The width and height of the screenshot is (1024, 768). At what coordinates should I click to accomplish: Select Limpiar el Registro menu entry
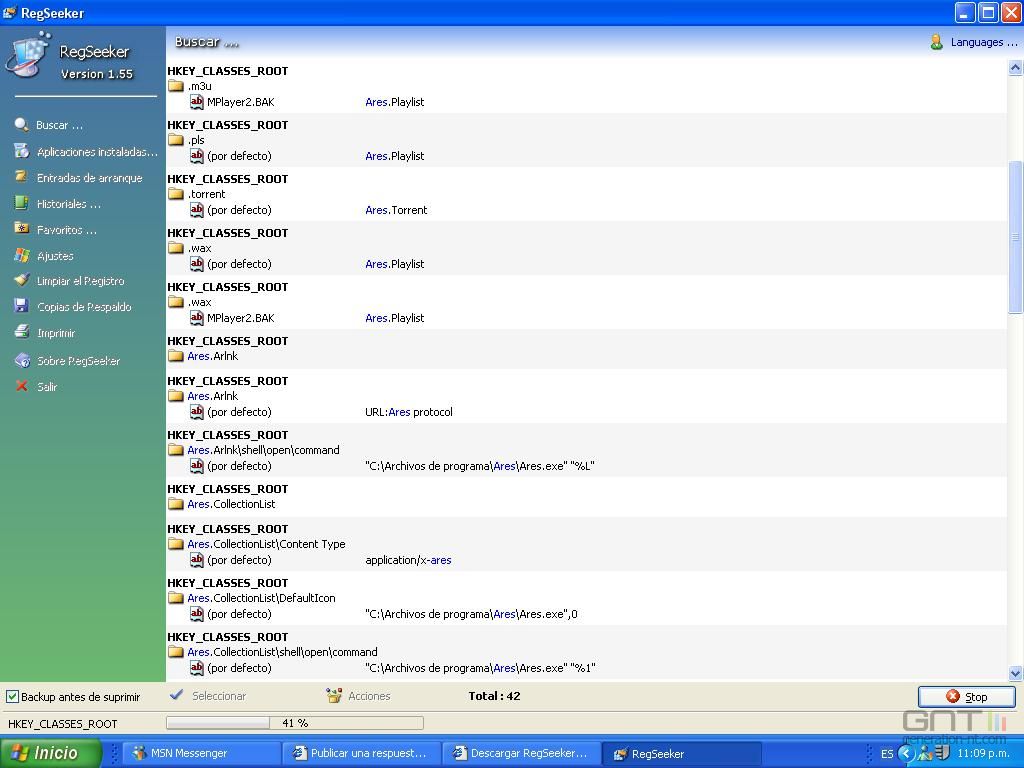click(80, 281)
